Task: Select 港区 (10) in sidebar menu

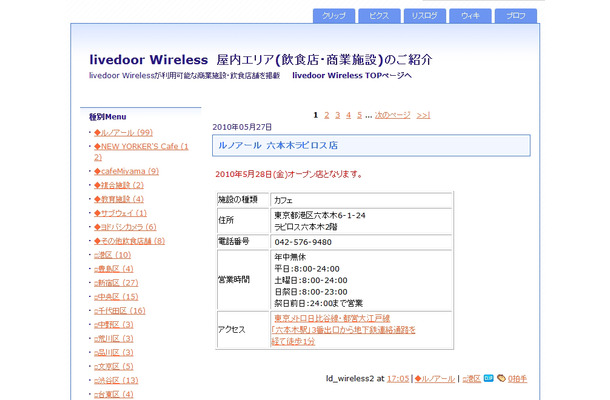Action: pyautogui.click(x=112, y=255)
